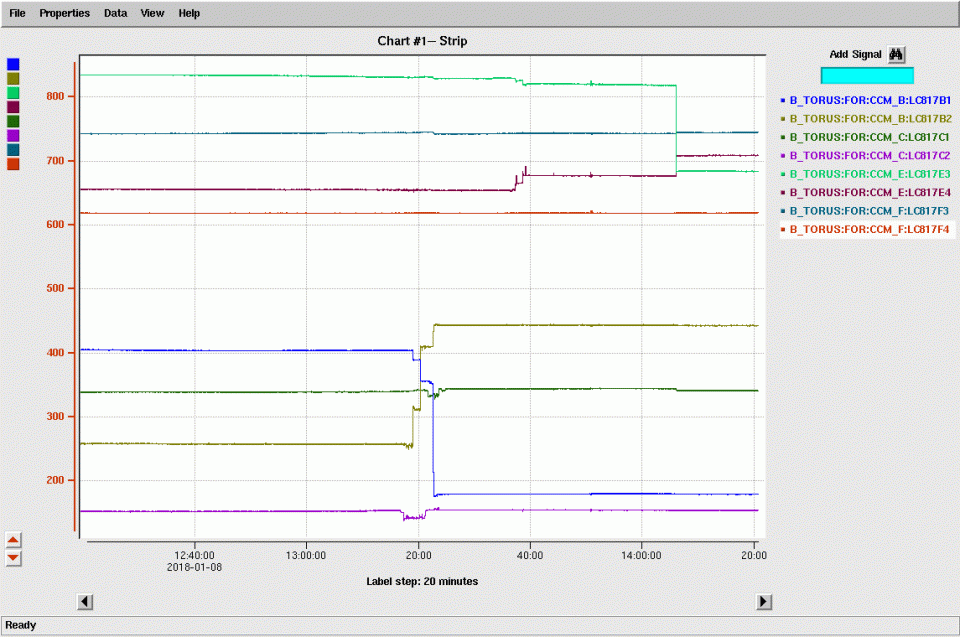Click the binoculars Add Signal search icon

coord(896,55)
